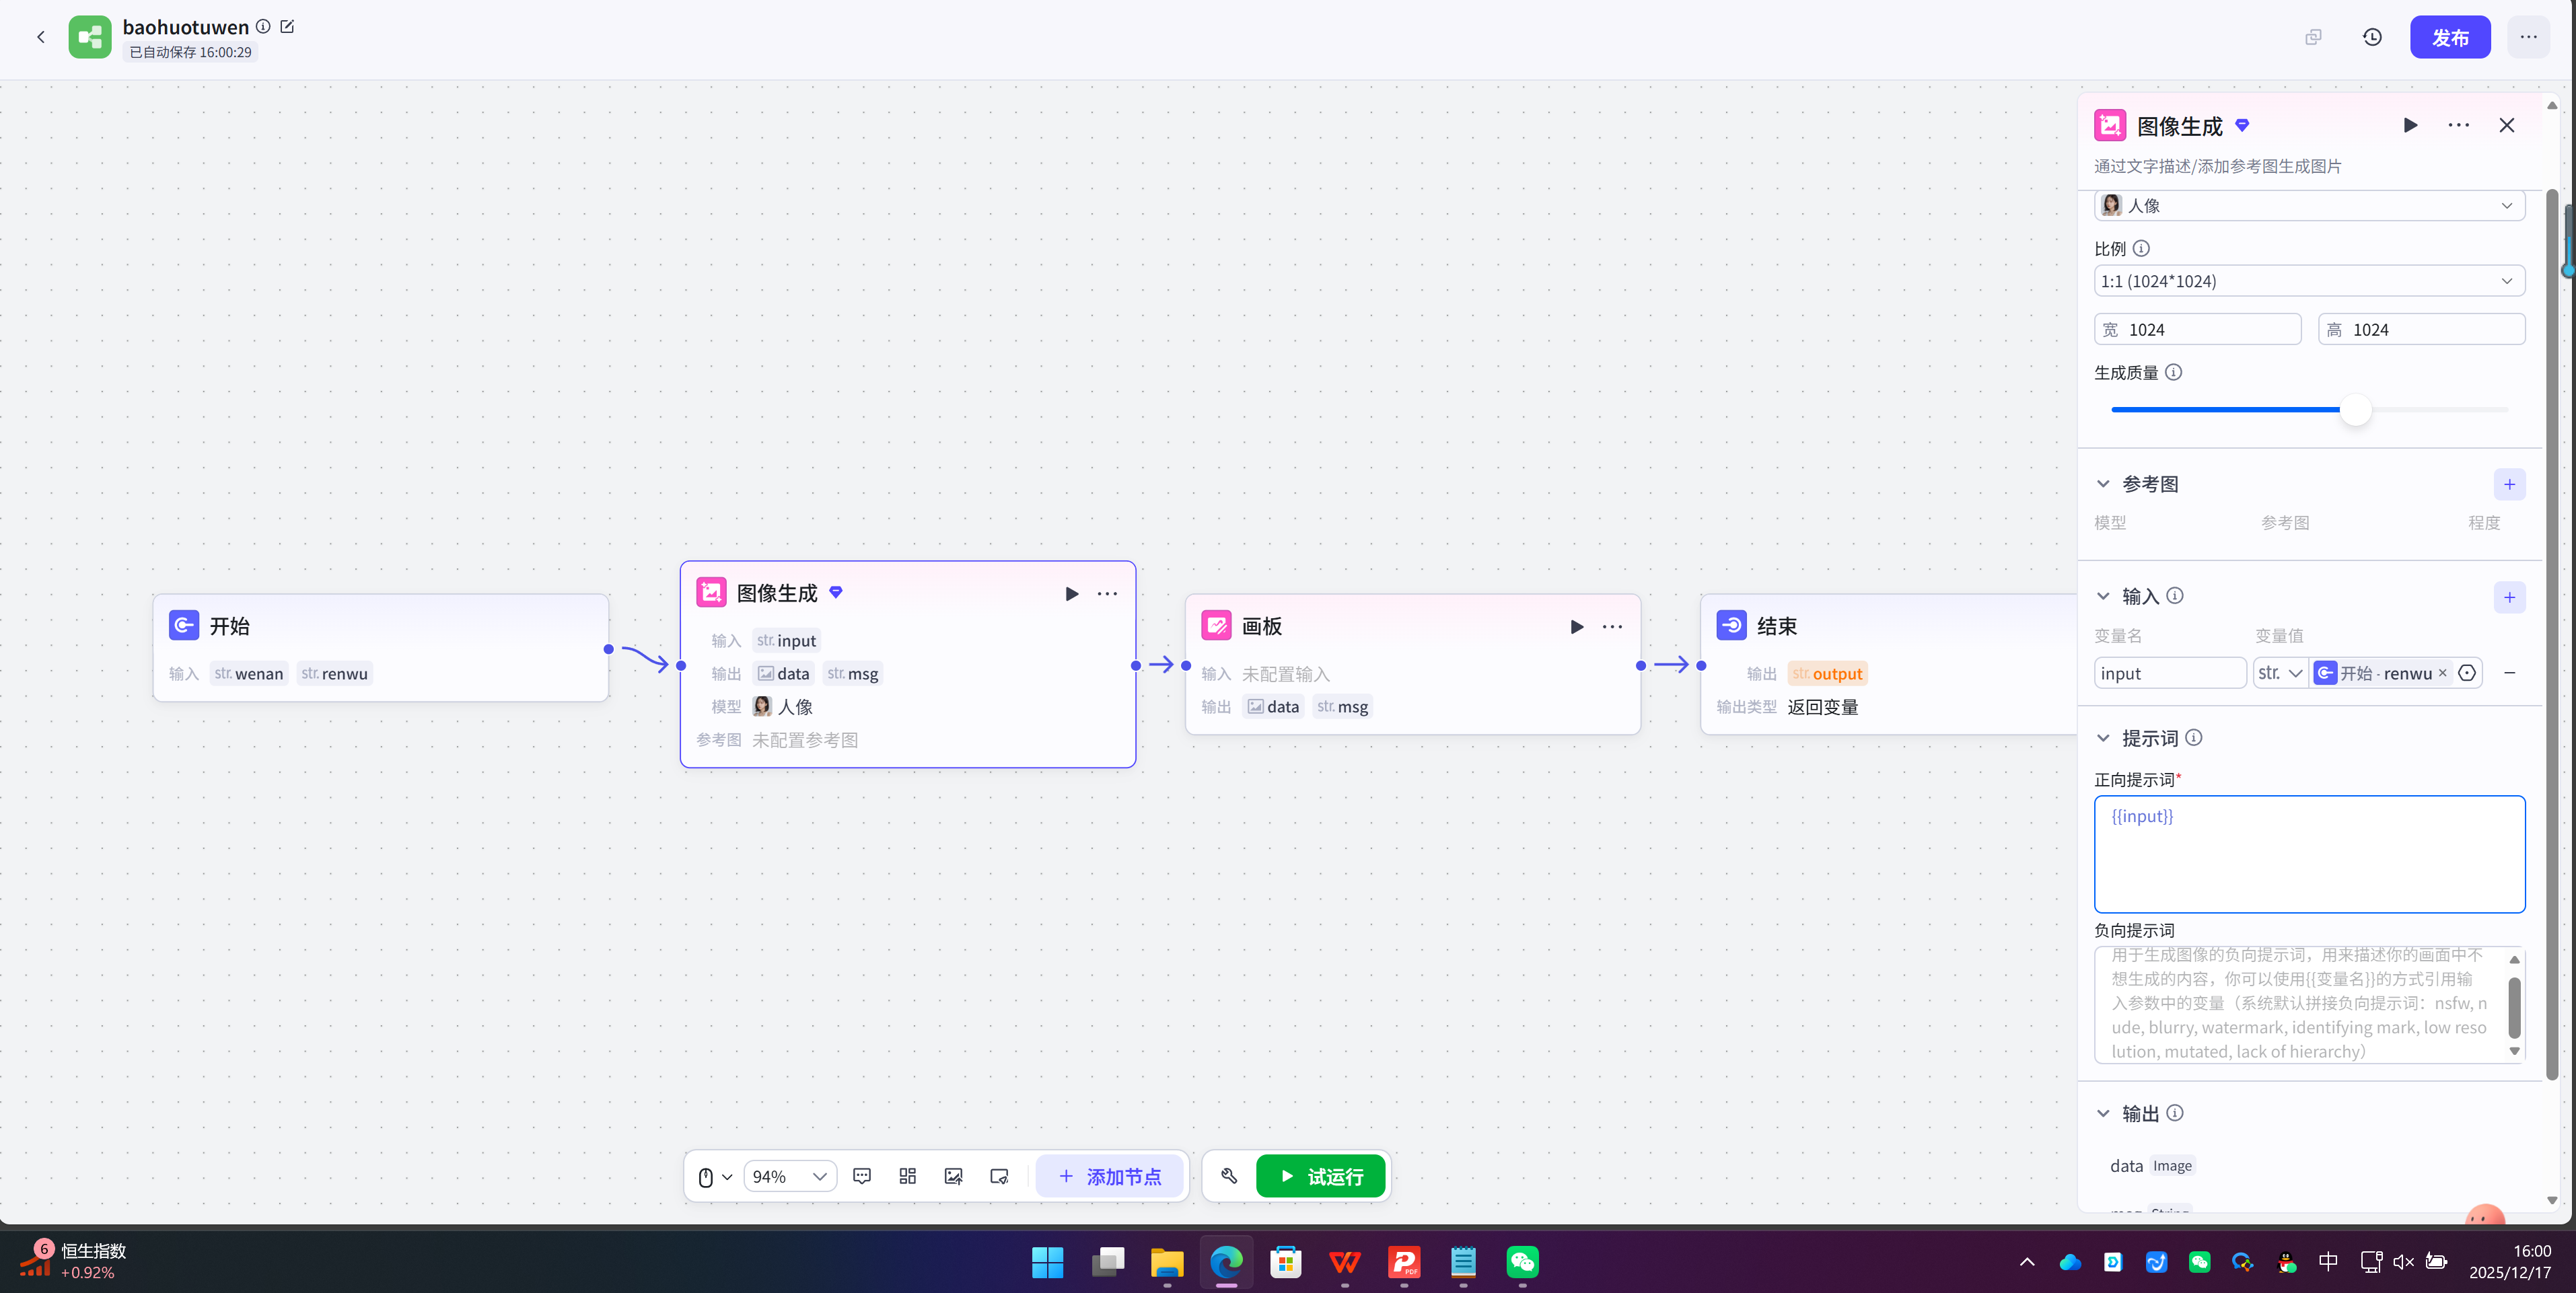Open the 图像生成 node three-dot menu

pyautogui.click(x=1107, y=593)
